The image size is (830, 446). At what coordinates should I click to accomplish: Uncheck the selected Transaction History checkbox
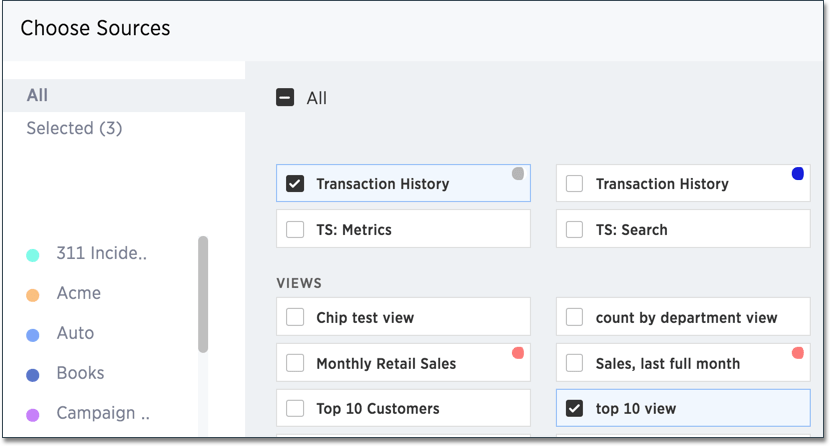click(x=295, y=184)
